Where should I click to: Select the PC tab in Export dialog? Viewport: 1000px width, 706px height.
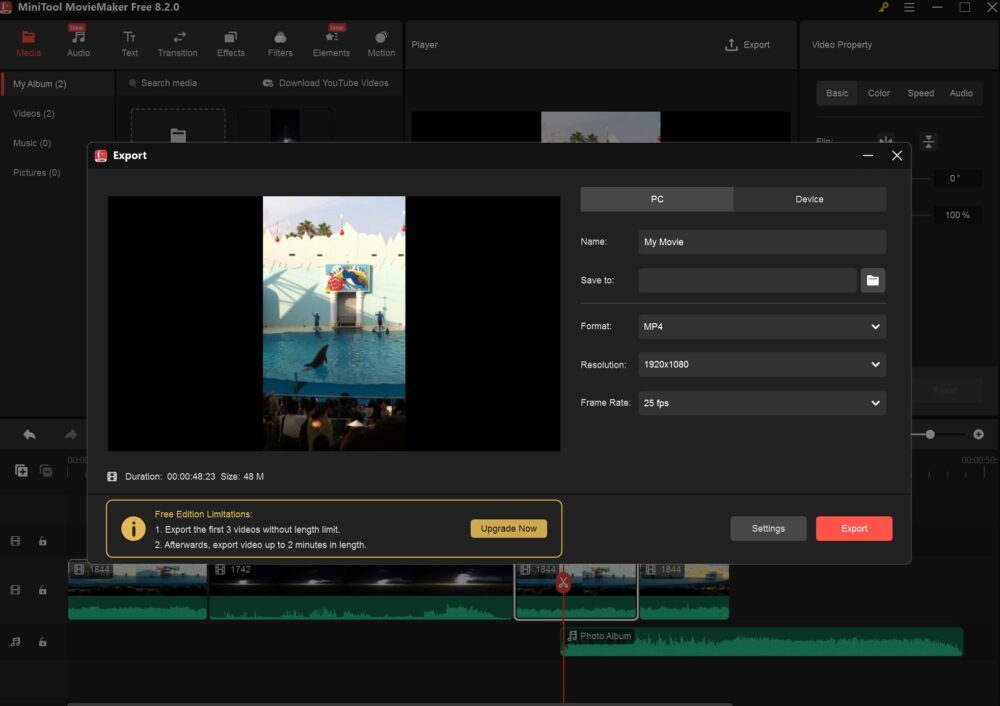coord(657,199)
